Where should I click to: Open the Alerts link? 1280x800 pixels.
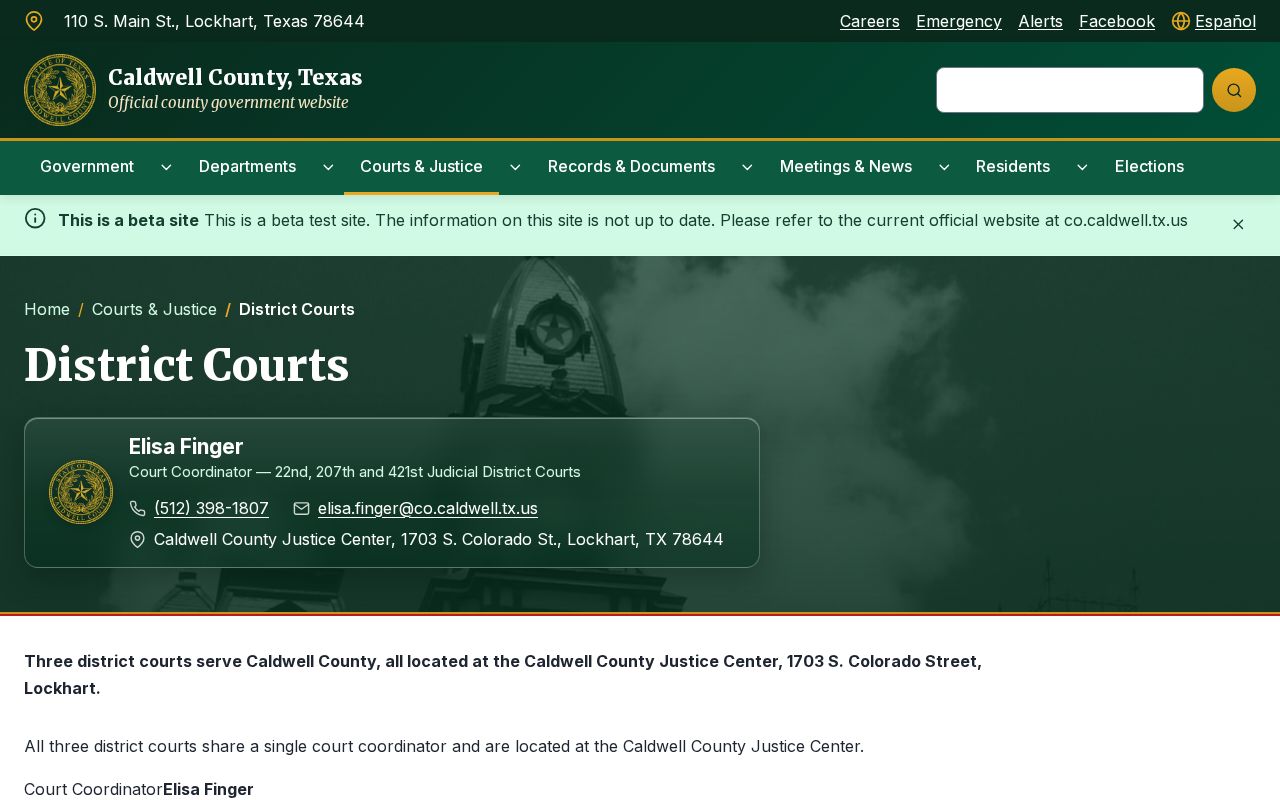(x=1040, y=21)
